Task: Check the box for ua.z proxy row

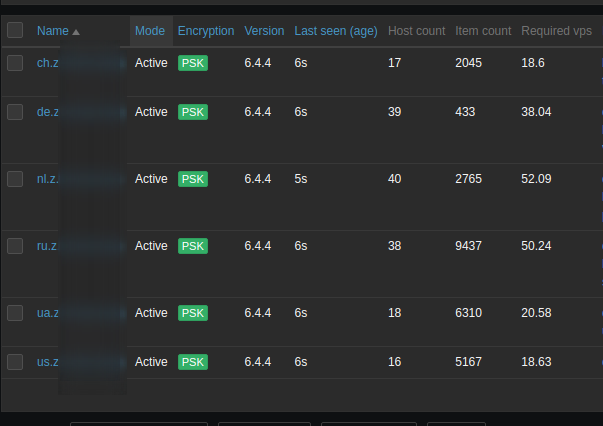Action: pyautogui.click(x=15, y=313)
